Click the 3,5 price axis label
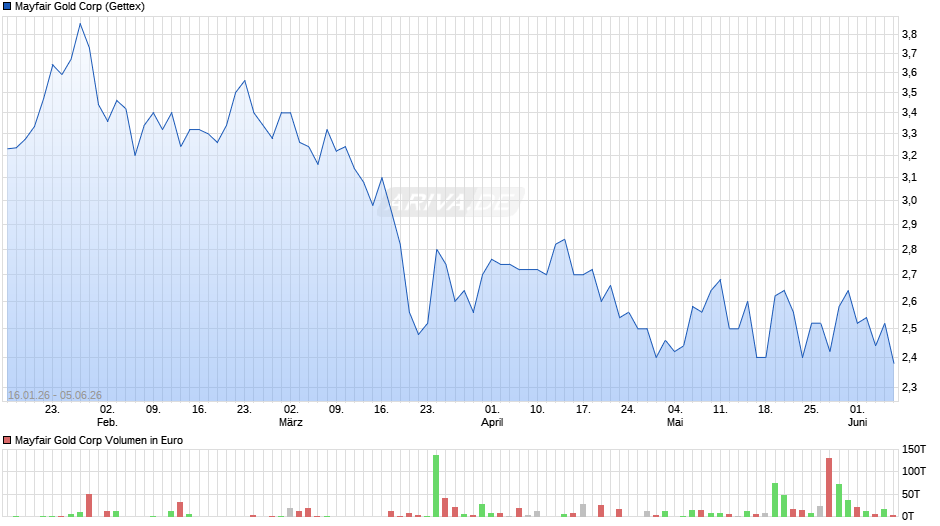 909,92
